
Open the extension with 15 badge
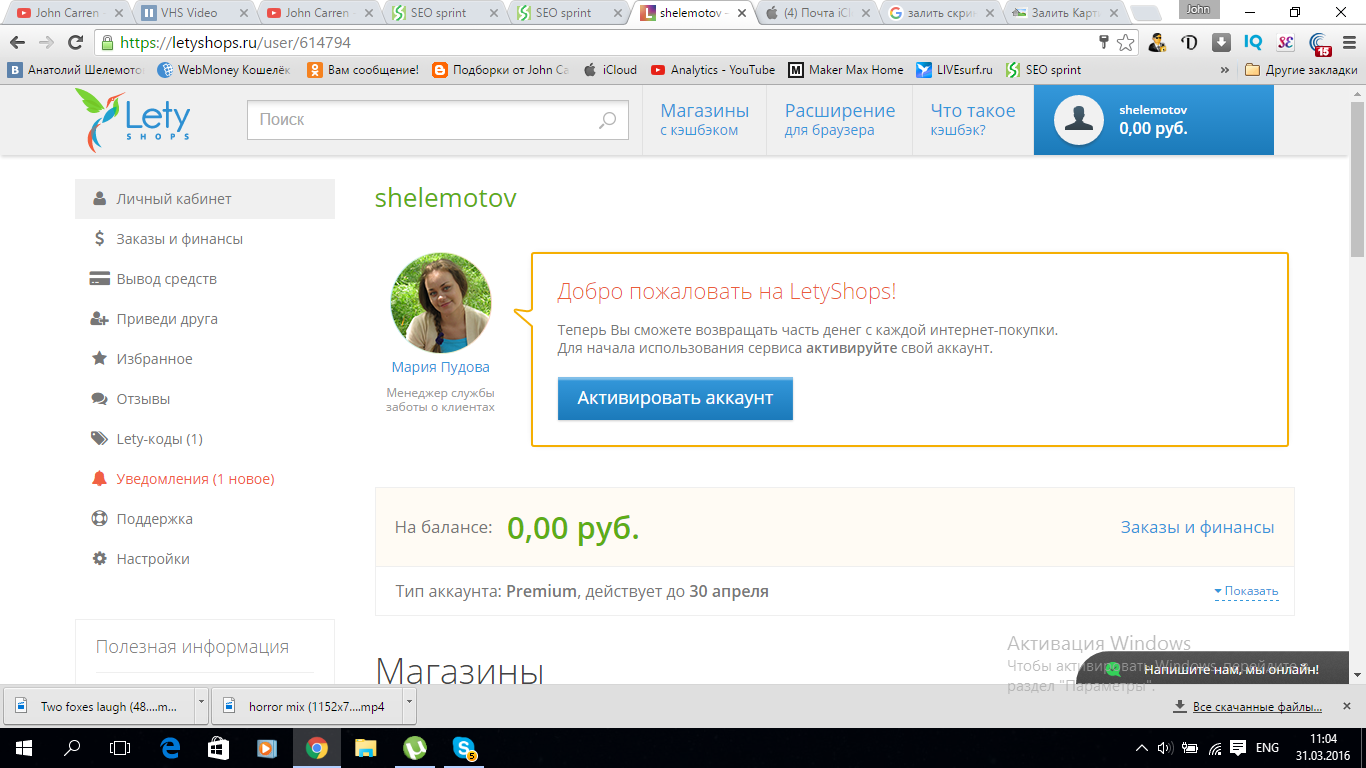1318,44
